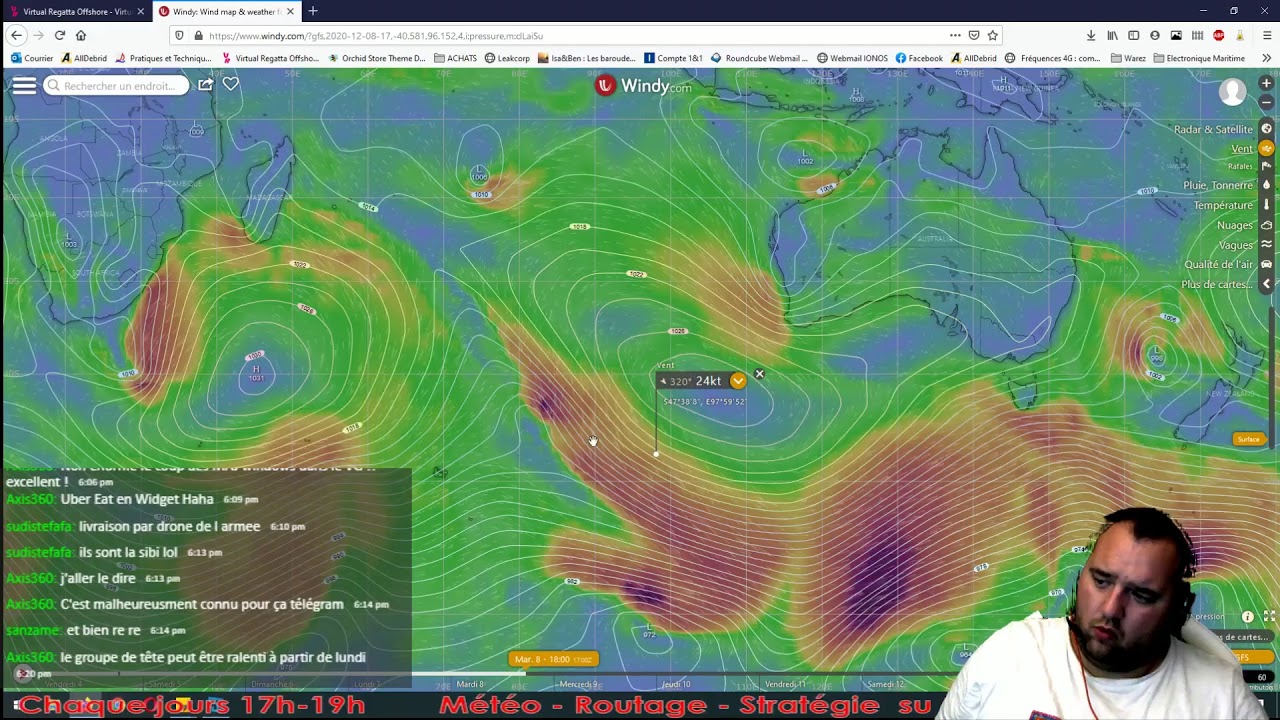
Task: Select the Température thermometer icon
Action: 1266,205
